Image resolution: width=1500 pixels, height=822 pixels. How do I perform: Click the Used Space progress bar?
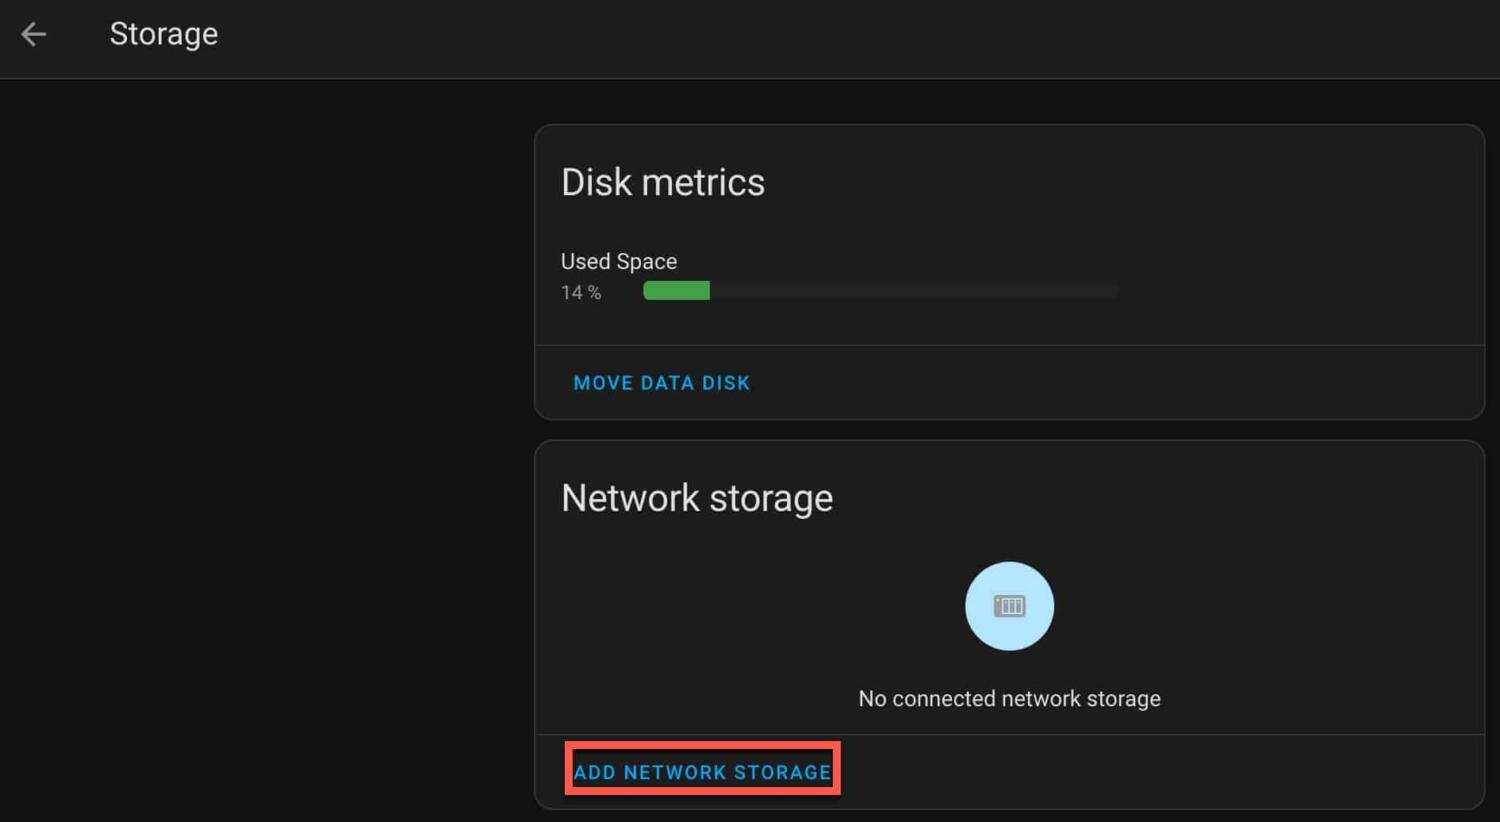(x=880, y=291)
